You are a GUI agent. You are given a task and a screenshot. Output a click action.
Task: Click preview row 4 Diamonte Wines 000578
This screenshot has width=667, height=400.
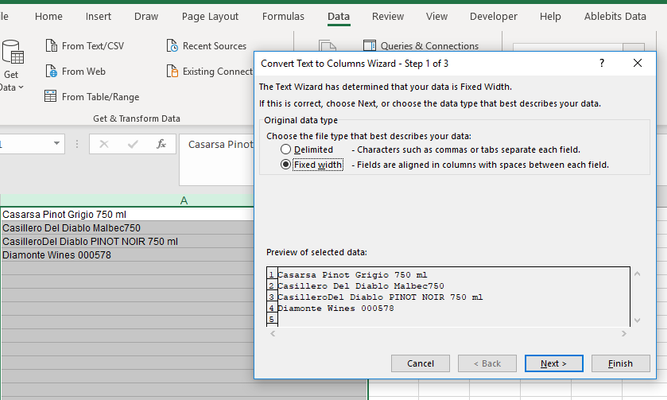coord(336,308)
